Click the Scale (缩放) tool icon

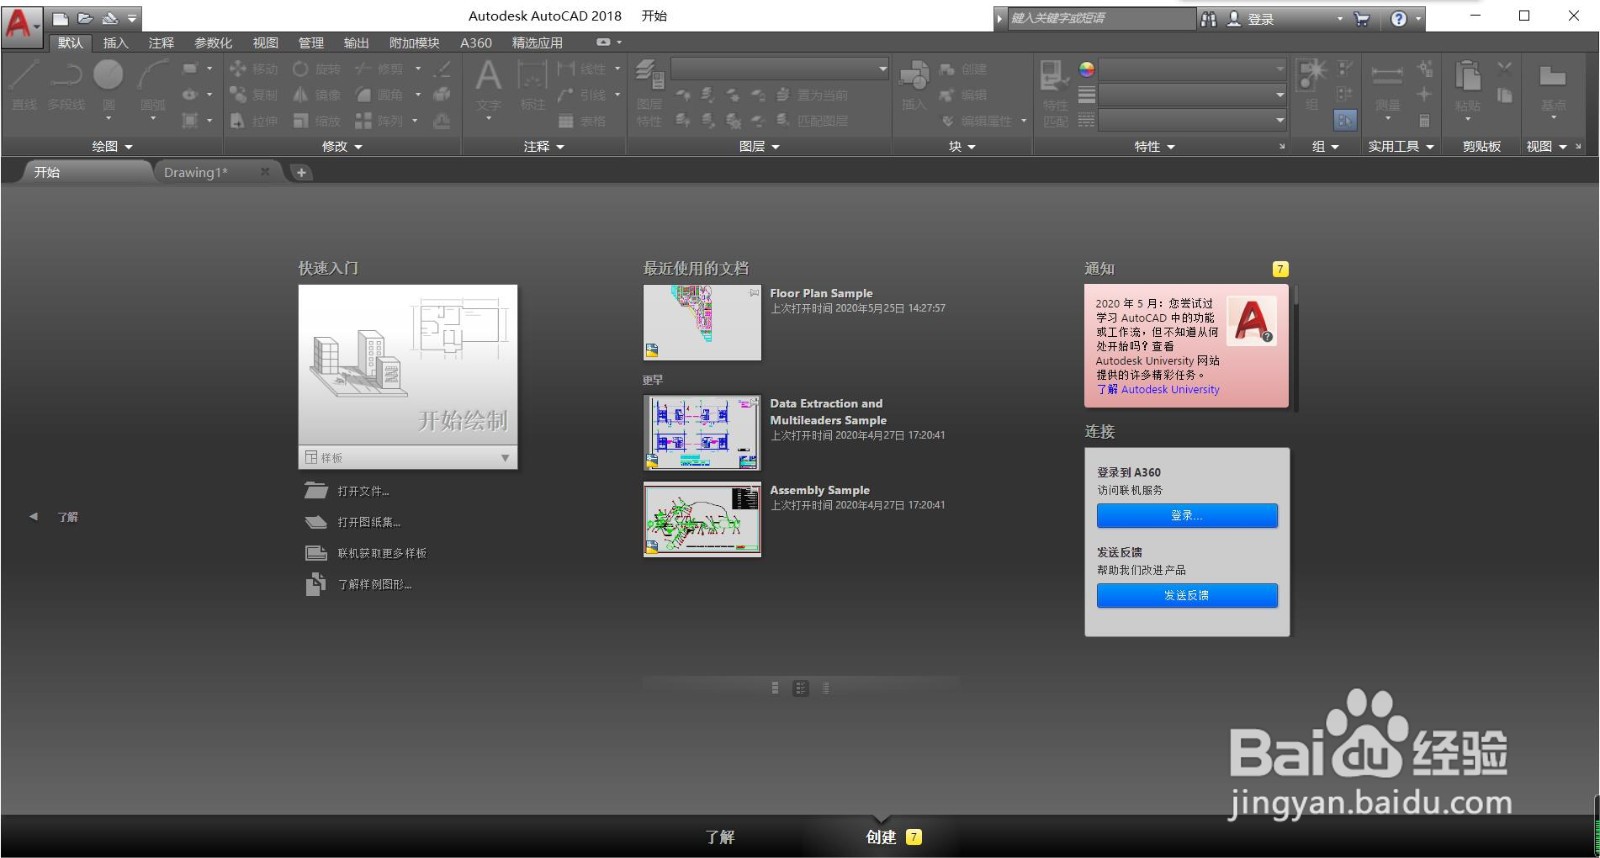[301, 120]
